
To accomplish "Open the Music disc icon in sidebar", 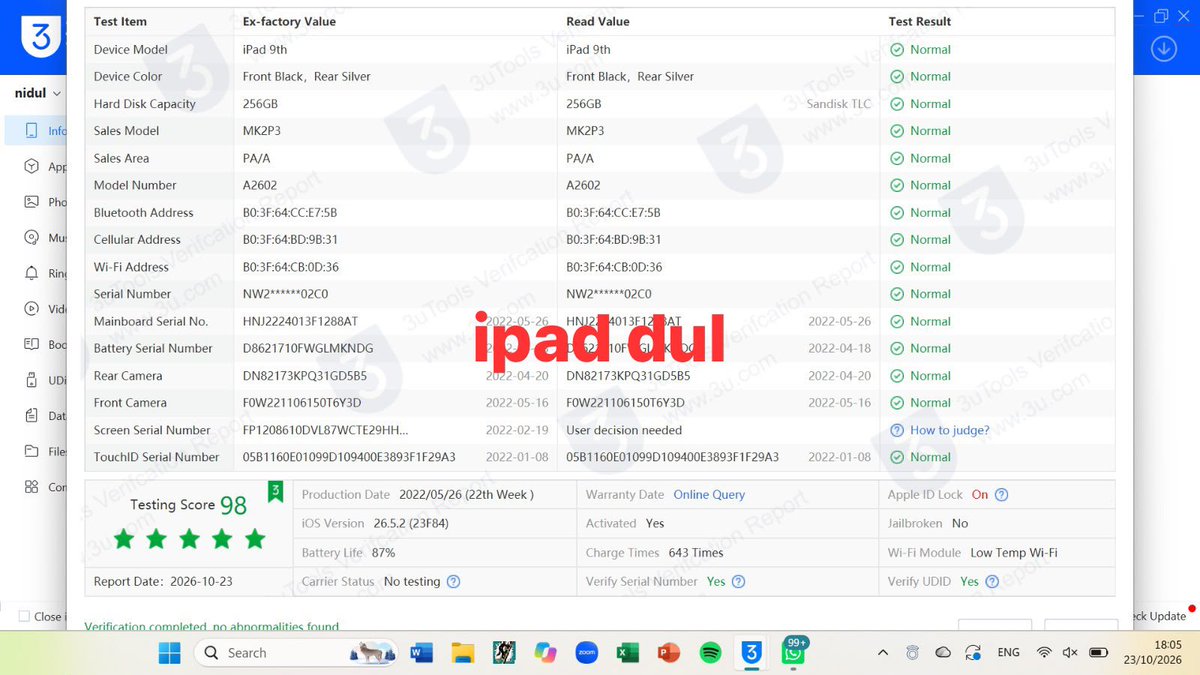I will tap(31, 238).
